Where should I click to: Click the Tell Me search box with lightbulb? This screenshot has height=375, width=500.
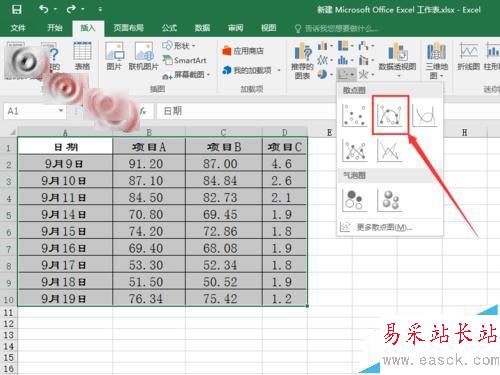(337, 28)
